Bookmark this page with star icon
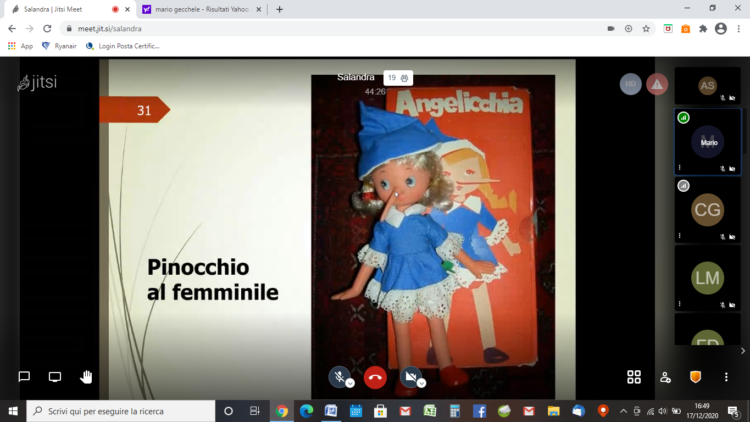The width and height of the screenshot is (750, 422). (646, 29)
